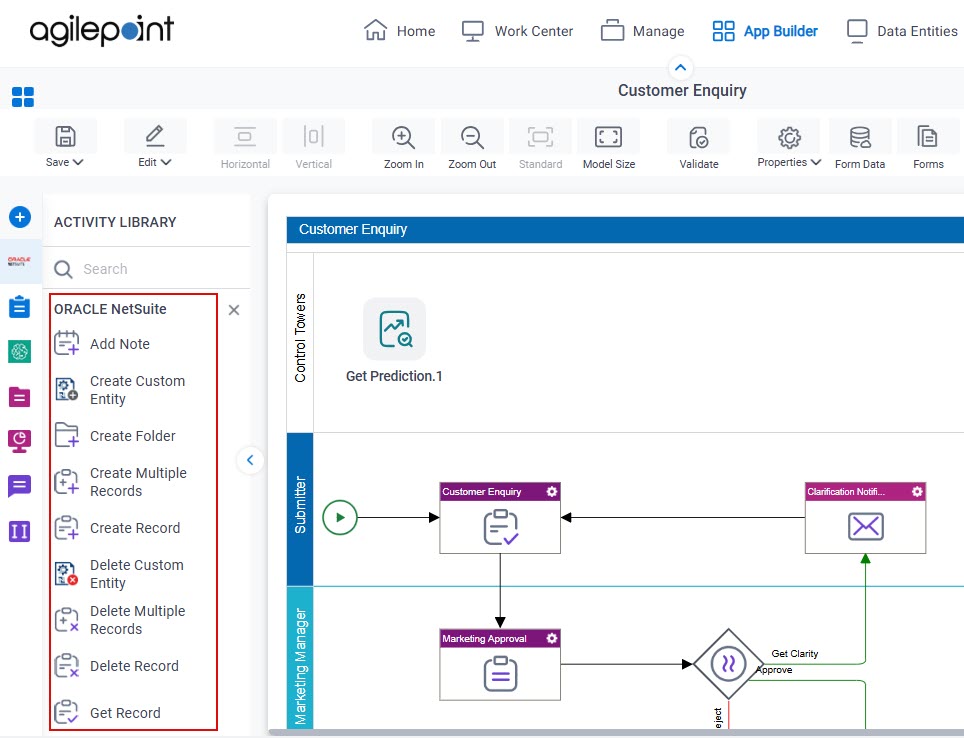Screen dimensions: 964x738
Task: Select the Marketing Approval task activity
Action: click(x=500, y=665)
